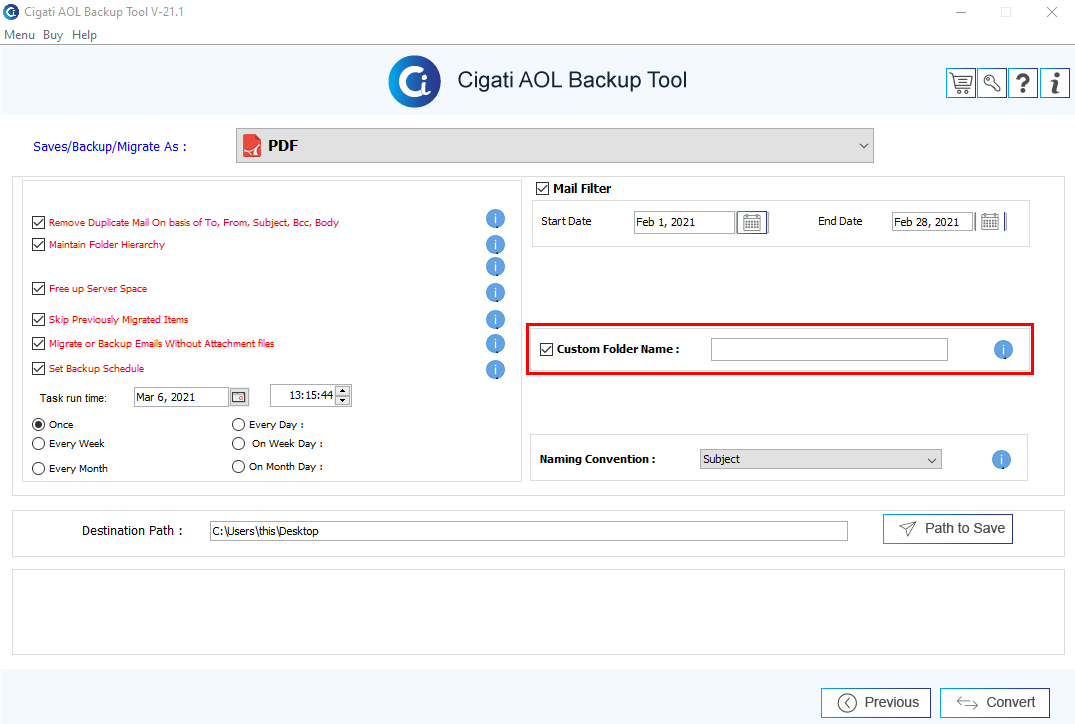This screenshot has height=724, width=1075.
Task: Click the info icon beside Custom Folder Name
Action: click(1003, 350)
